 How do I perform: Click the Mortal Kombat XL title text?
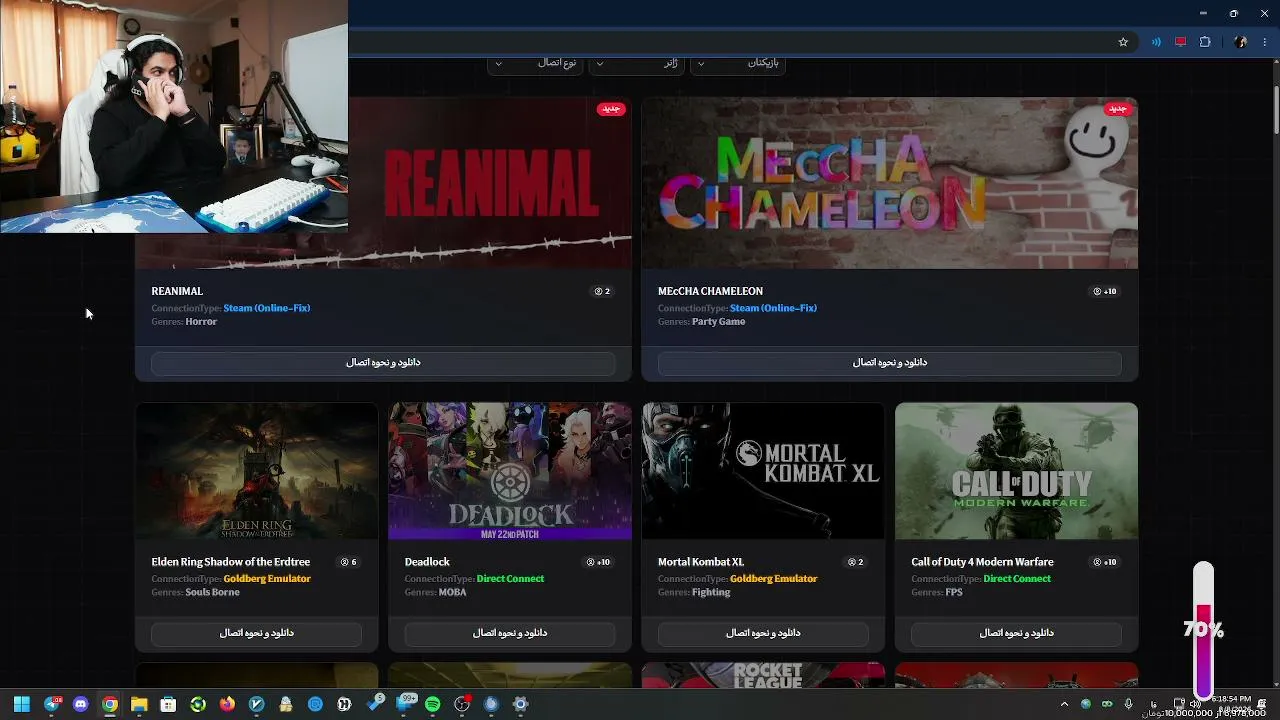coord(701,562)
